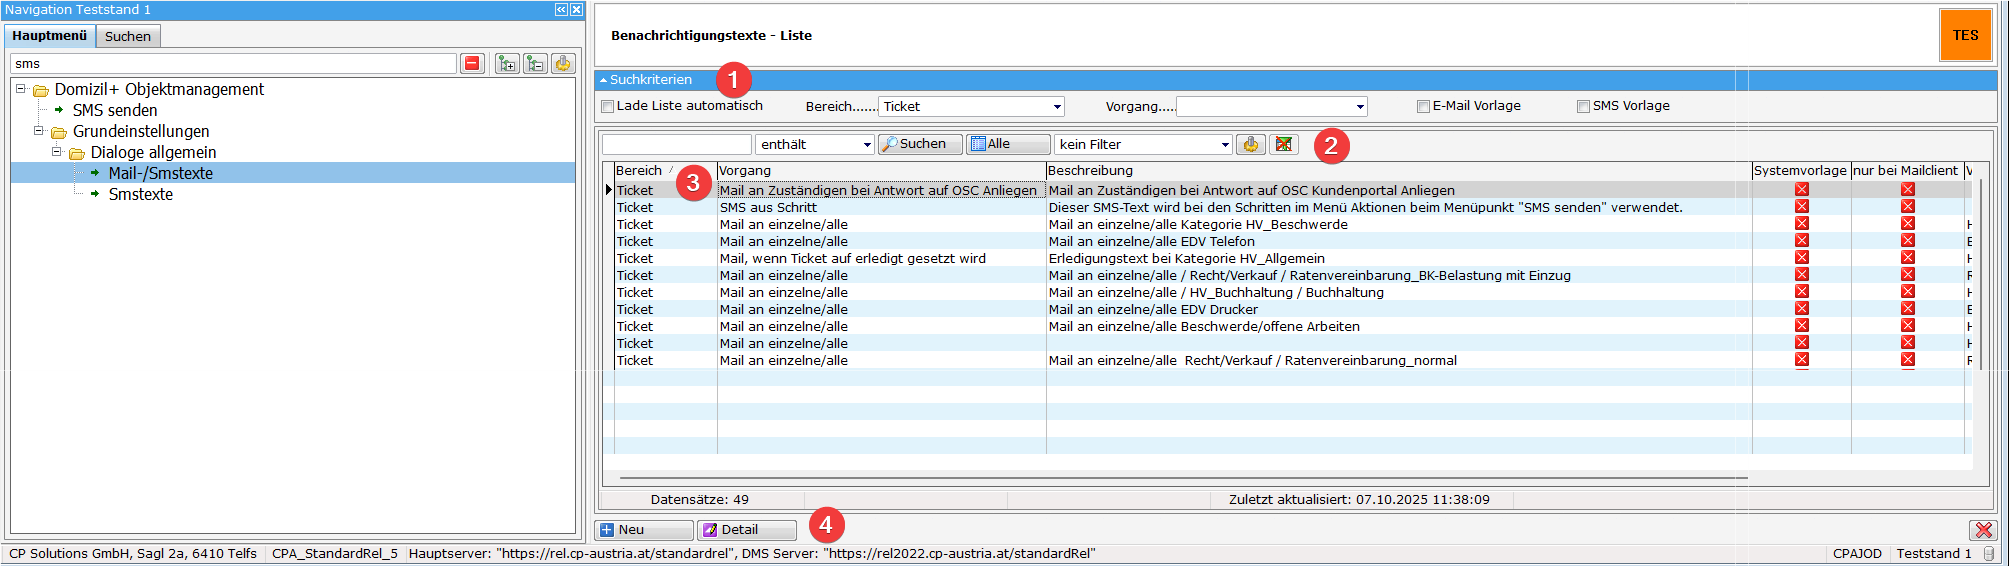Image resolution: width=2009 pixels, height=566 pixels.
Task: Click the horizontal scrollbar under the list
Action: [x=1180, y=478]
